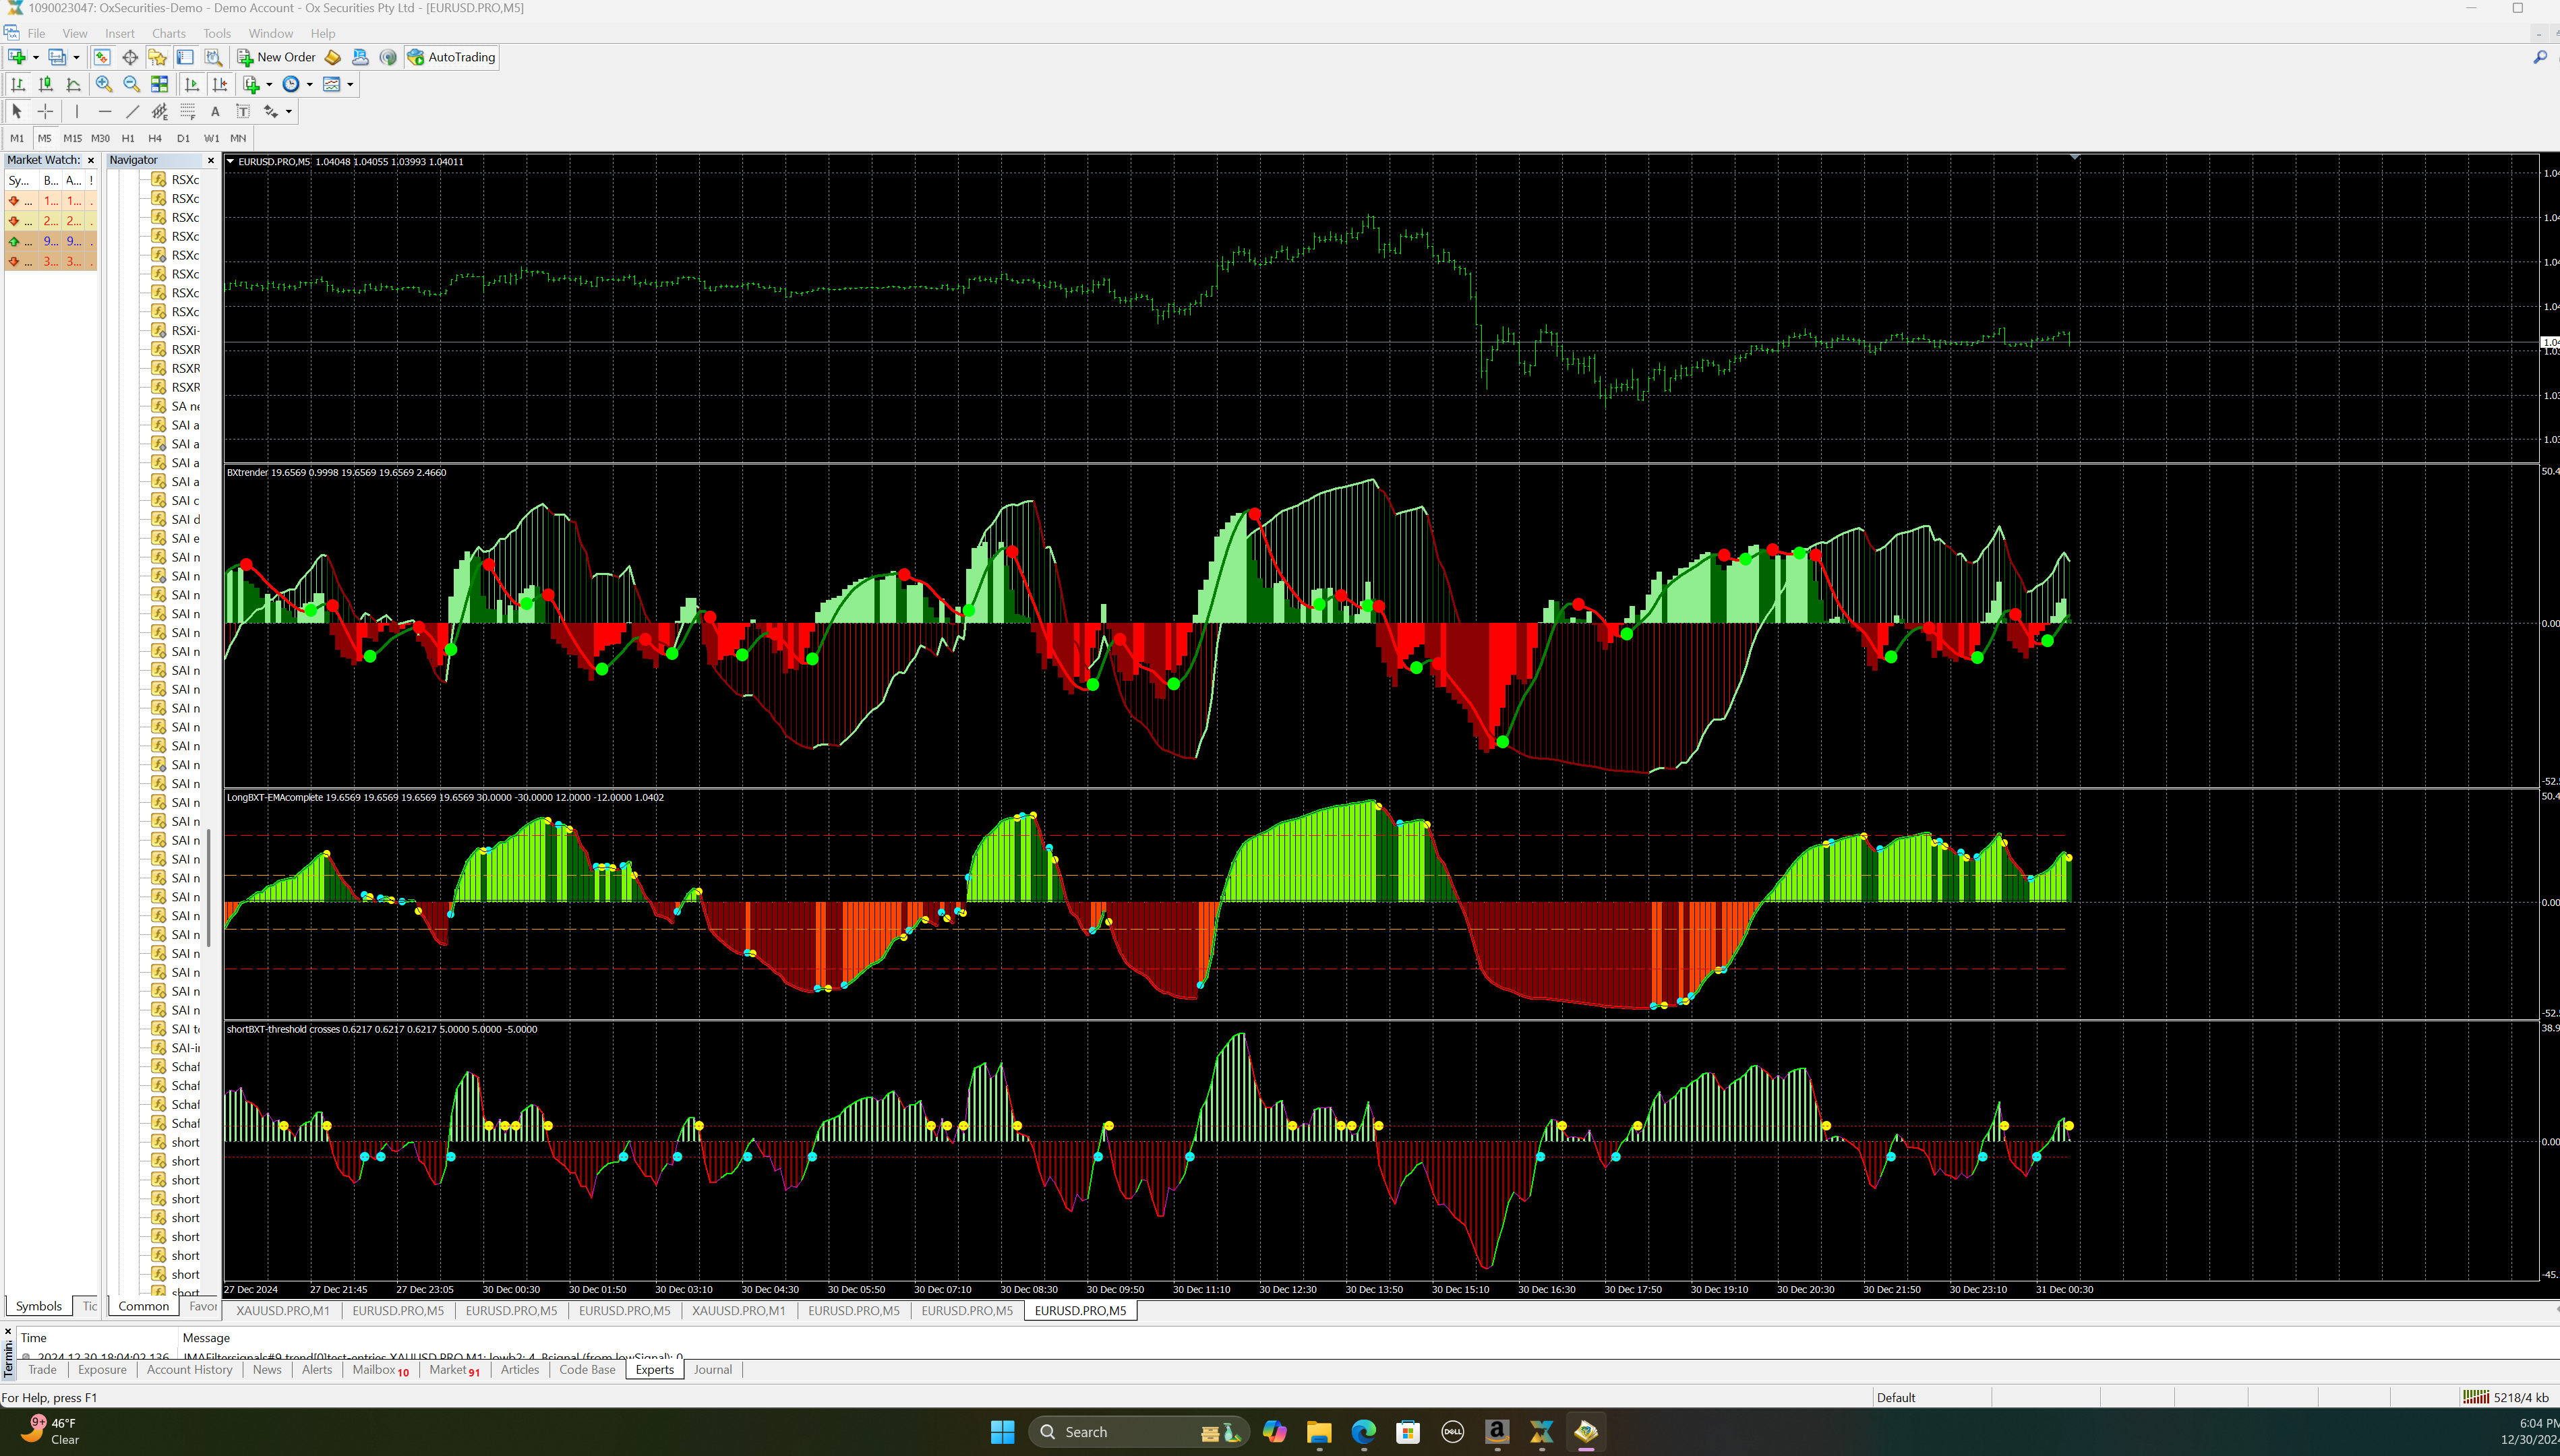Open XAUUSD.PRO,M1 chart tab
Viewport: 2560px width, 1456px height.
pos(283,1310)
